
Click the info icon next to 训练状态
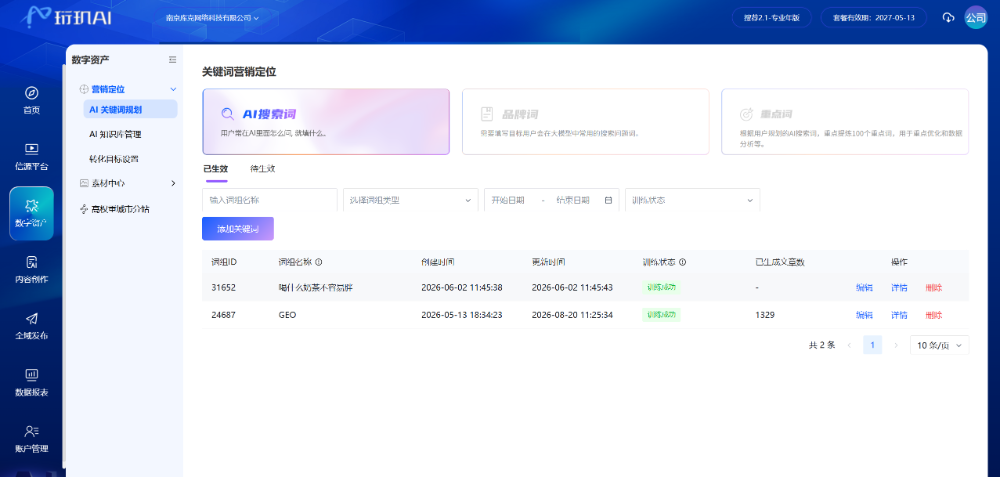682,262
